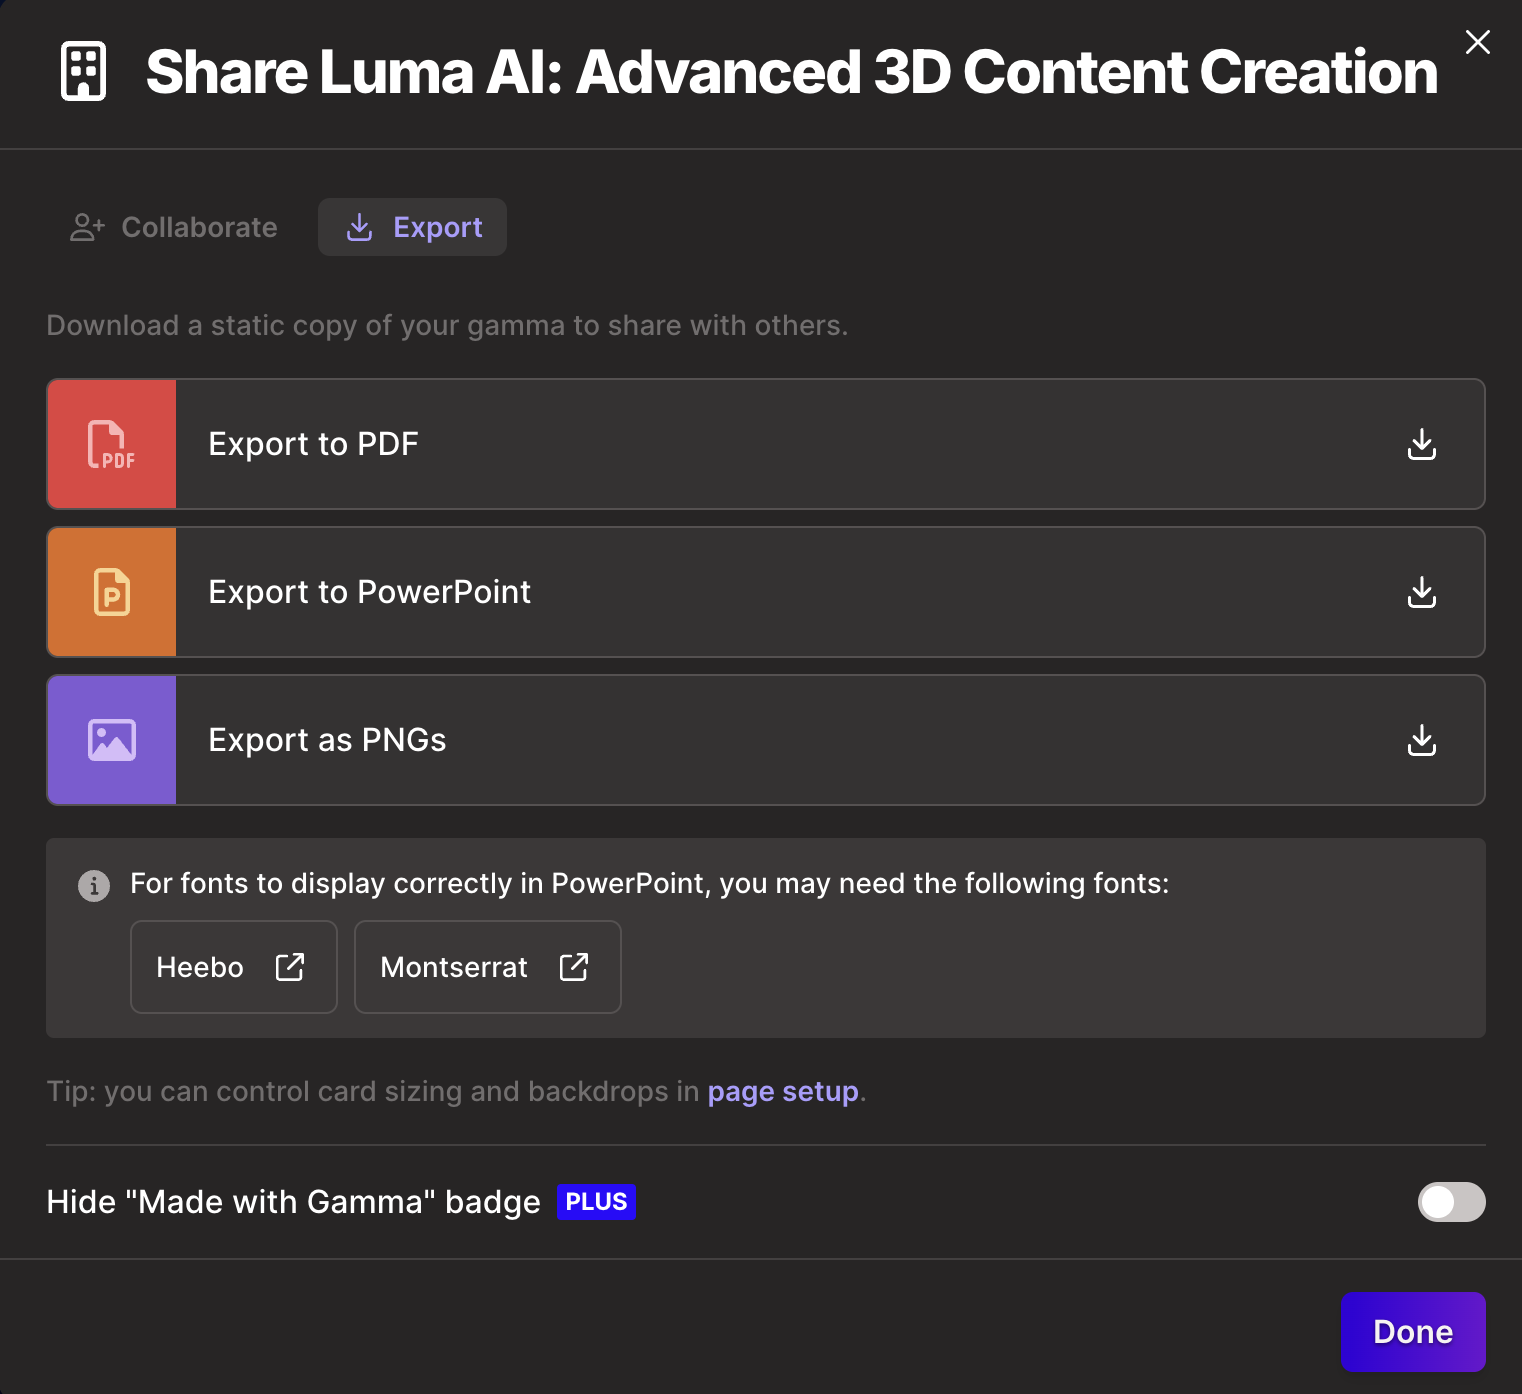
Task: Click the PNG image icon
Action: click(x=111, y=740)
